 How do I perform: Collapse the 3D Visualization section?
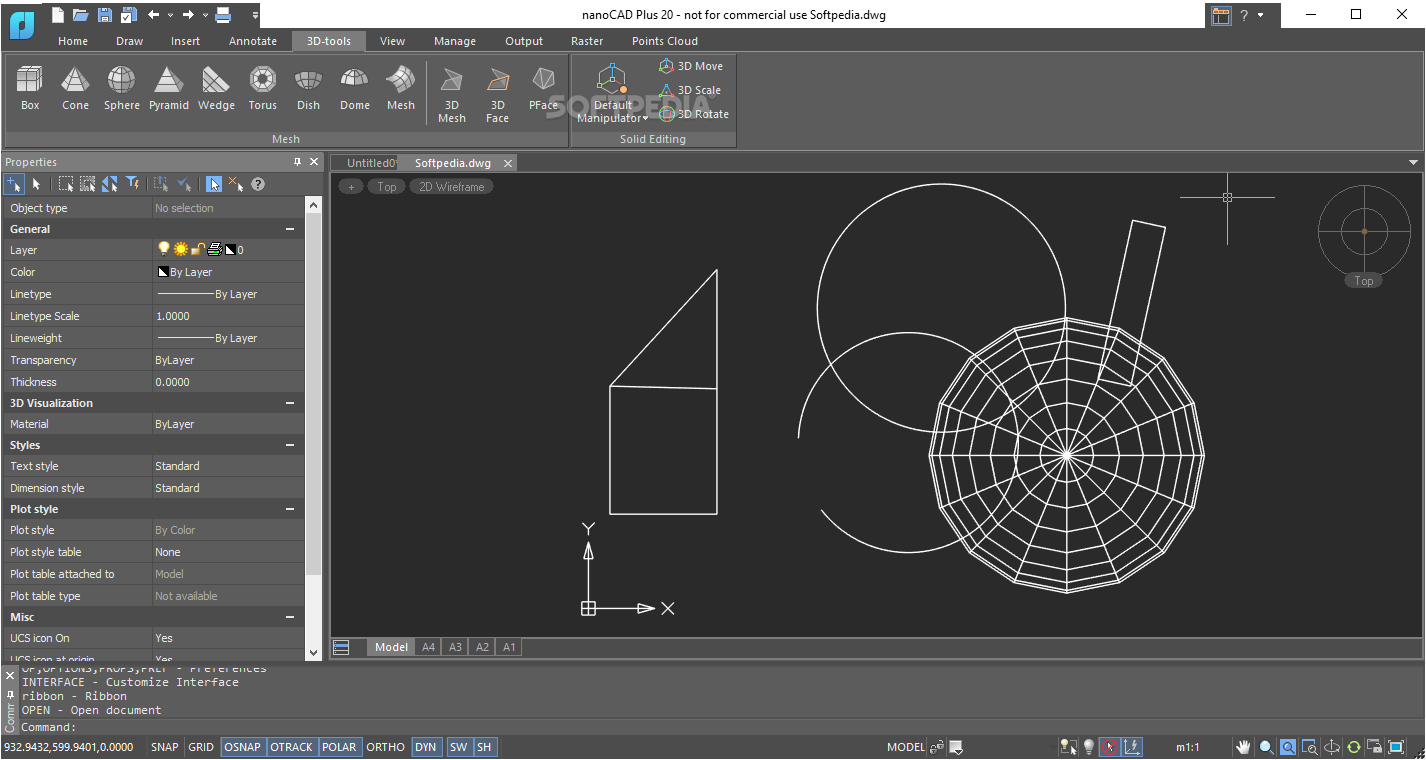tap(290, 403)
